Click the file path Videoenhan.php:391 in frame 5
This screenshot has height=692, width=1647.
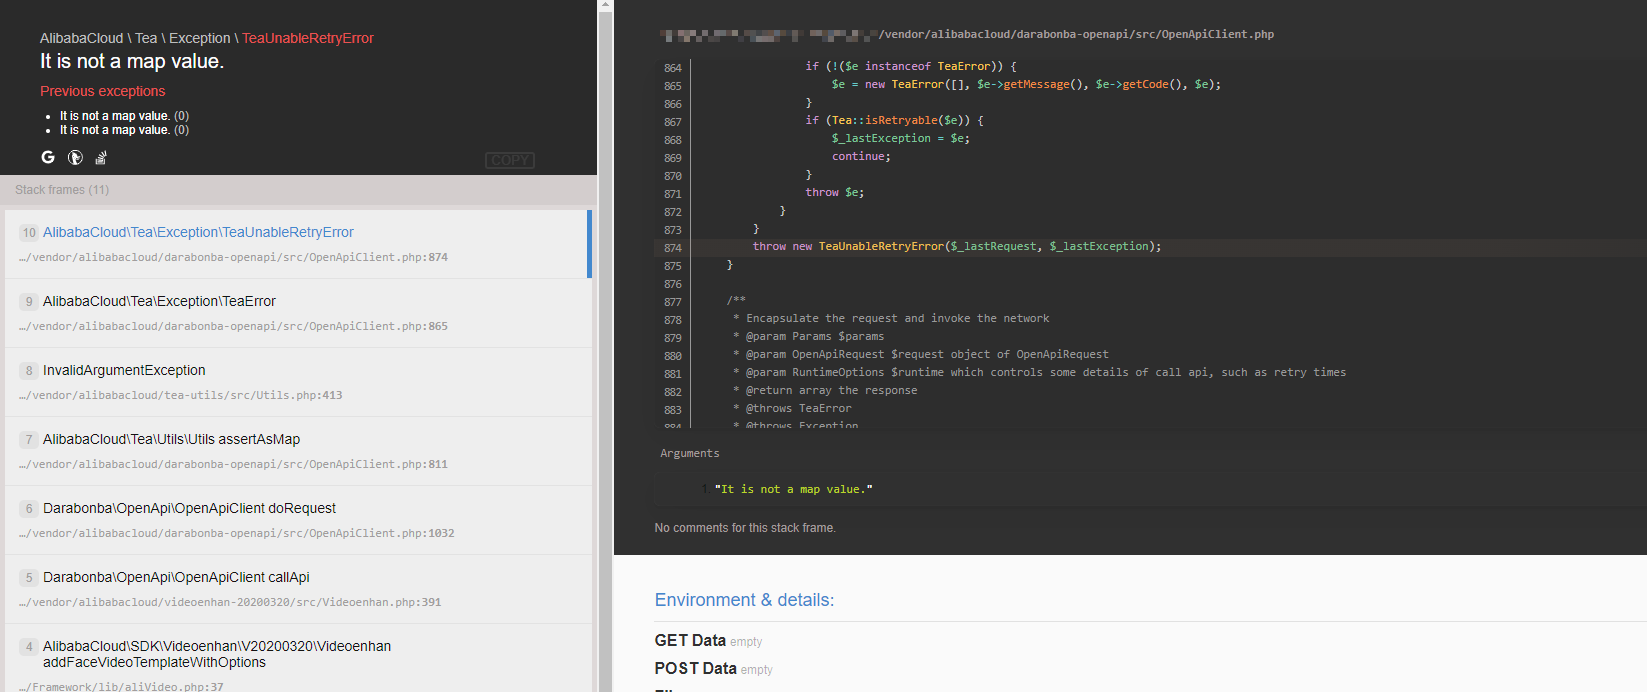pos(230,603)
